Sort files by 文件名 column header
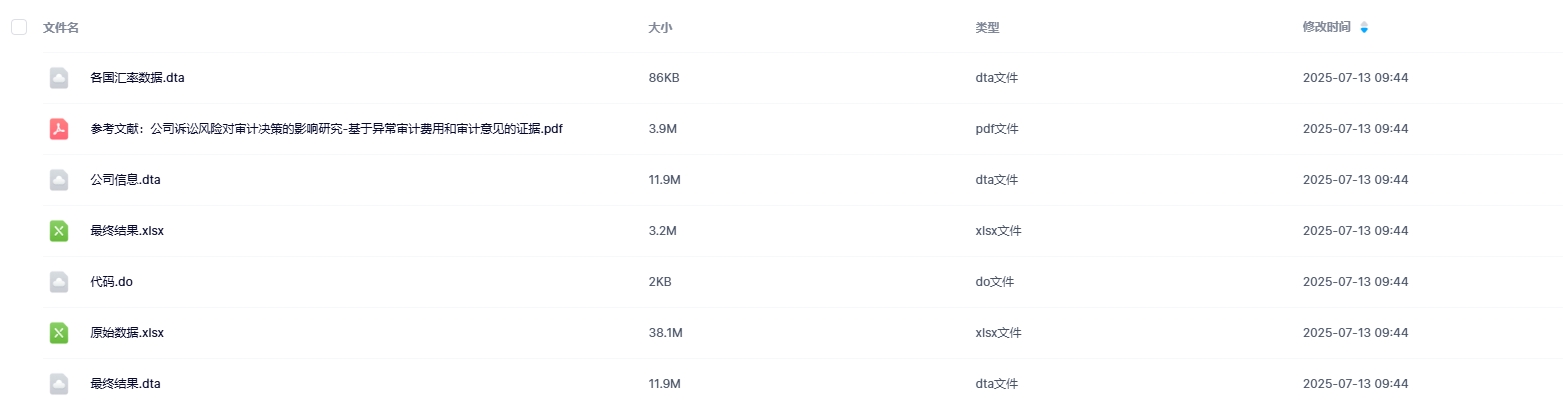This screenshot has height=406, width=1563. point(61,28)
